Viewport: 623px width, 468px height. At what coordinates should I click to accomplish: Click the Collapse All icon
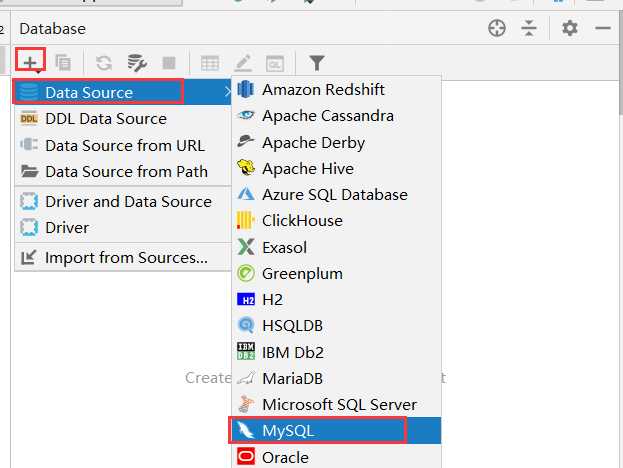pos(529,28)
